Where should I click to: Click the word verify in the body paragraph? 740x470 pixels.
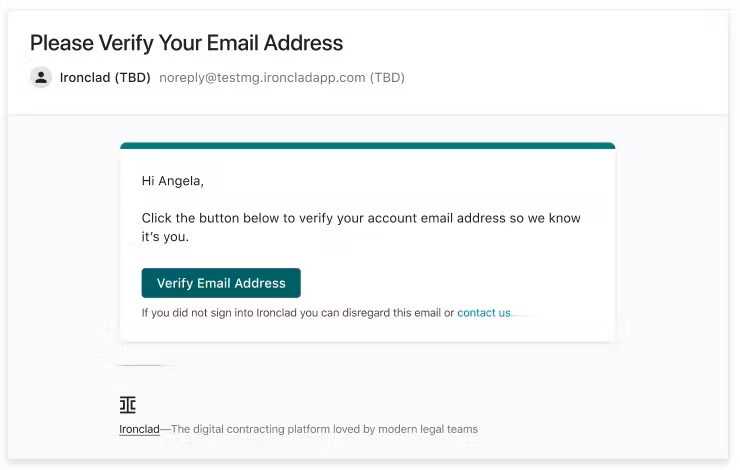tap(312, 218)
